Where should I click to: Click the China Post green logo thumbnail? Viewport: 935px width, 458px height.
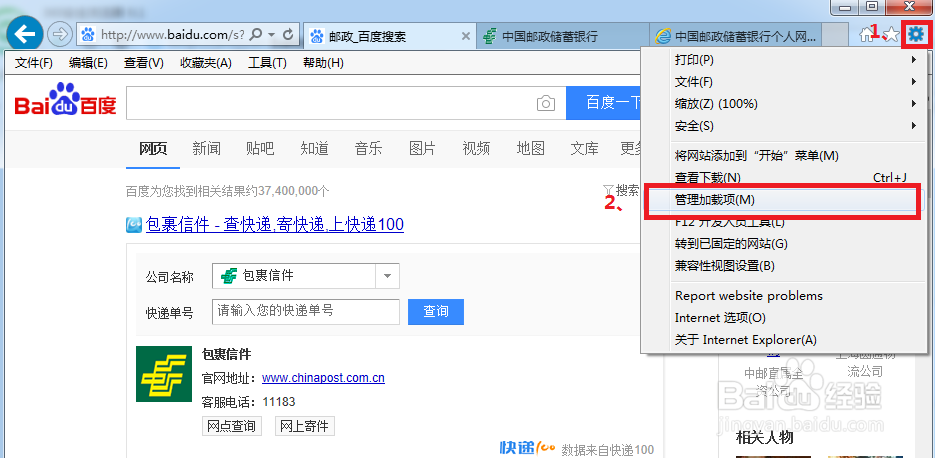pyautogui.click(x=164, y=374)
